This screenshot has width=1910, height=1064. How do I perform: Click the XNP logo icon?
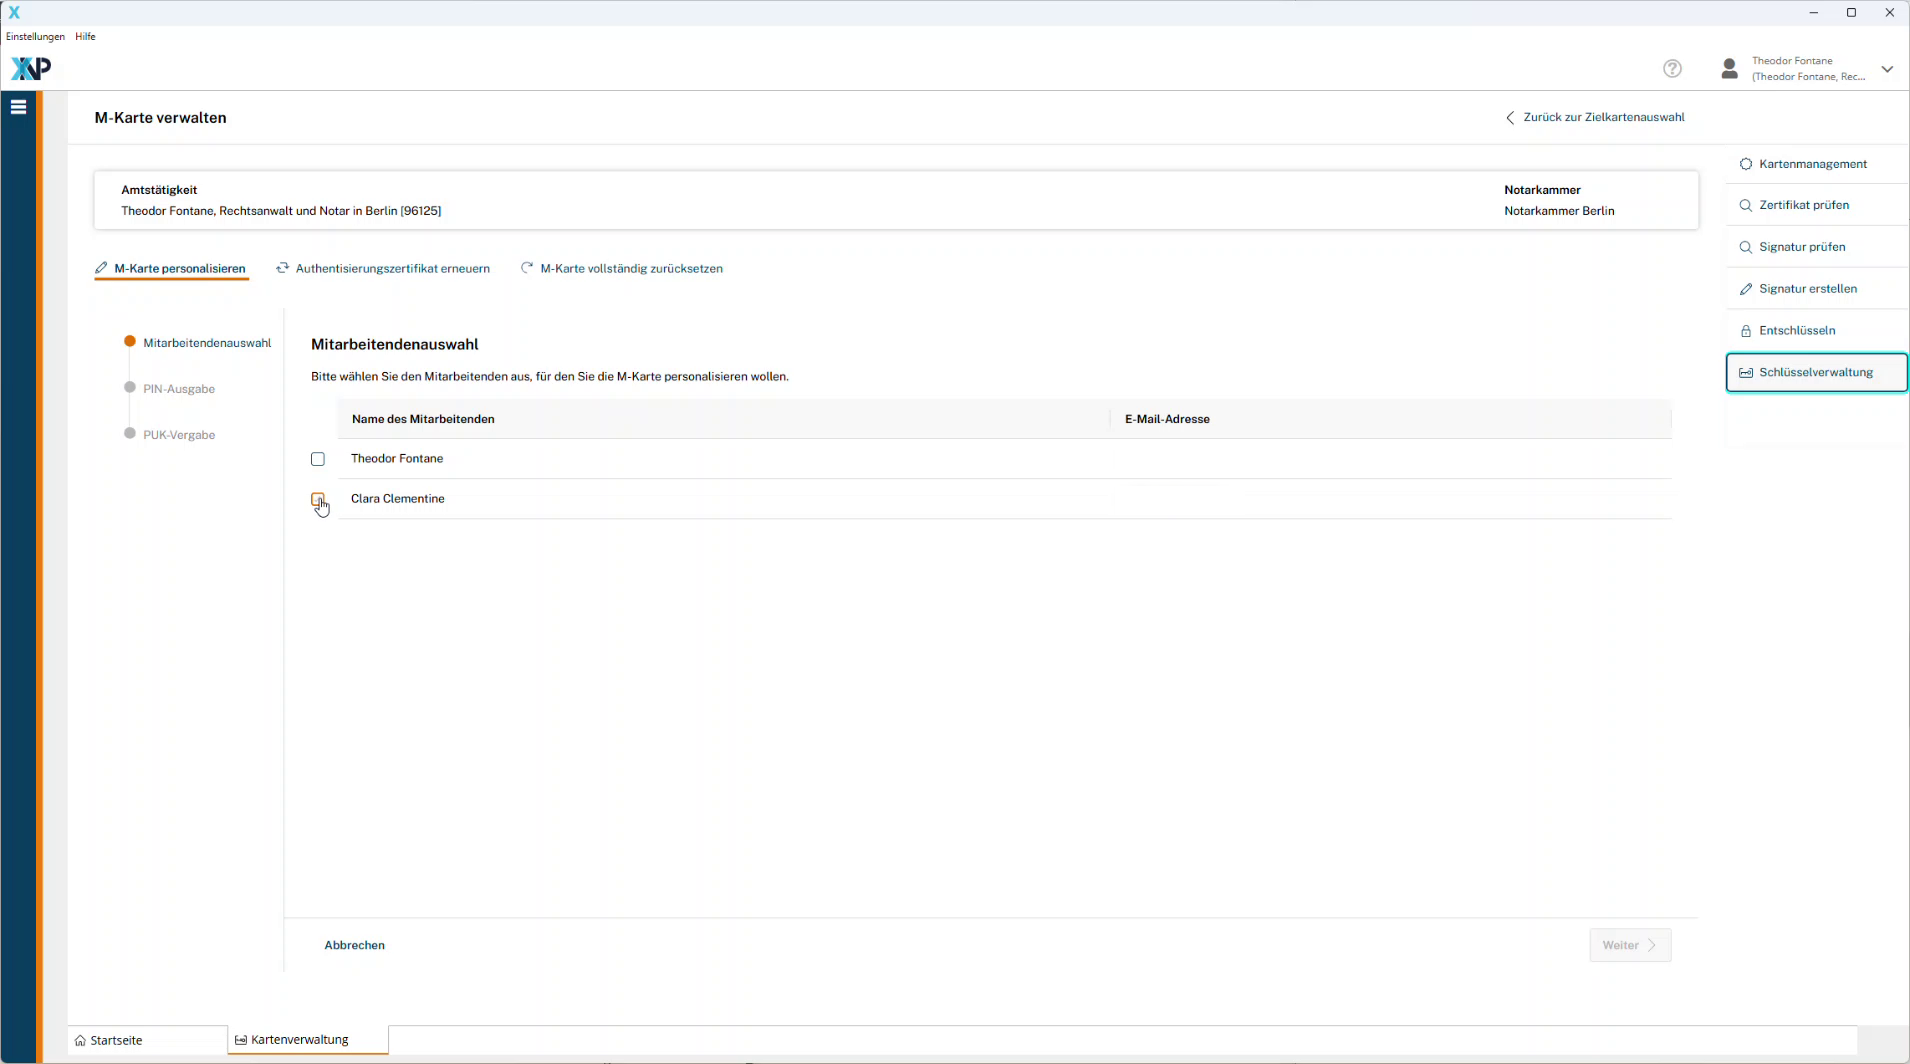pyautogui.click(x=30, y=68)
